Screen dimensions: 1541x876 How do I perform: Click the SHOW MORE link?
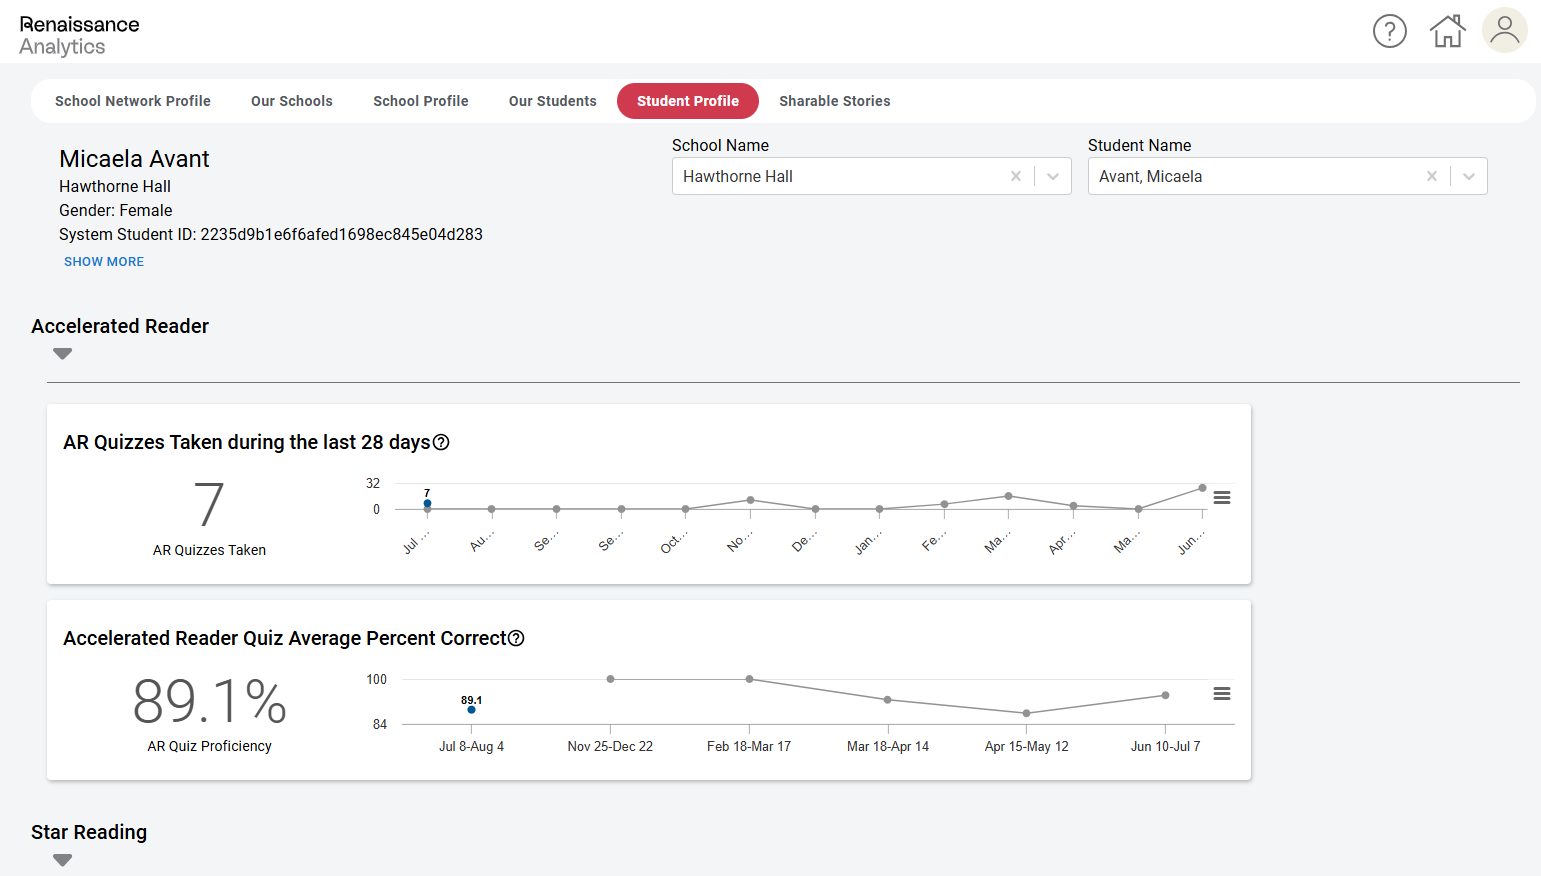(104, 262)
